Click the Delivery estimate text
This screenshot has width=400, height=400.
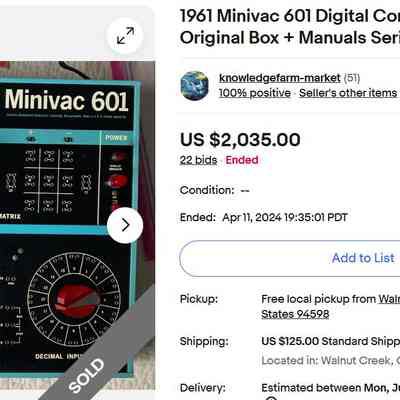(x=331, y=388)
